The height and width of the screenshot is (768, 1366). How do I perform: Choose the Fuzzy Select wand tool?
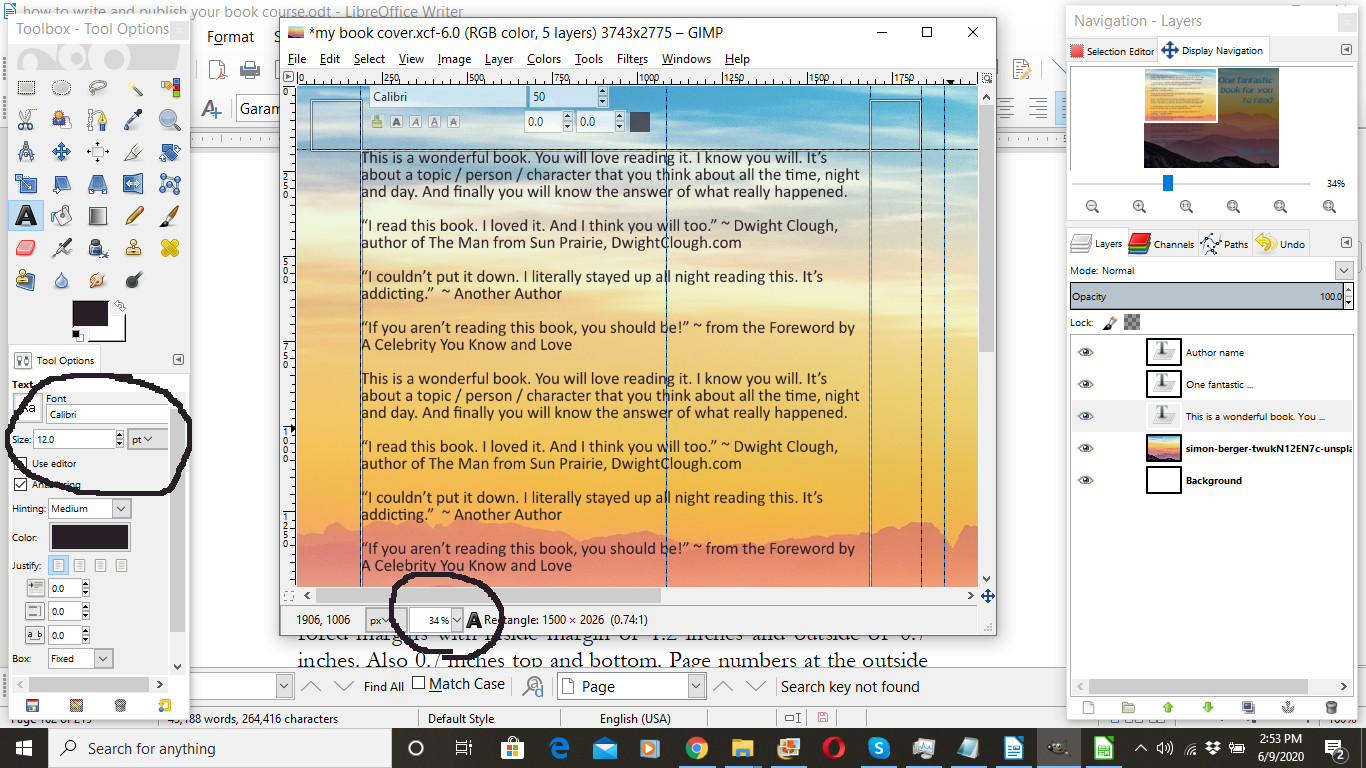pyautogui.click(x=134, y=88)
